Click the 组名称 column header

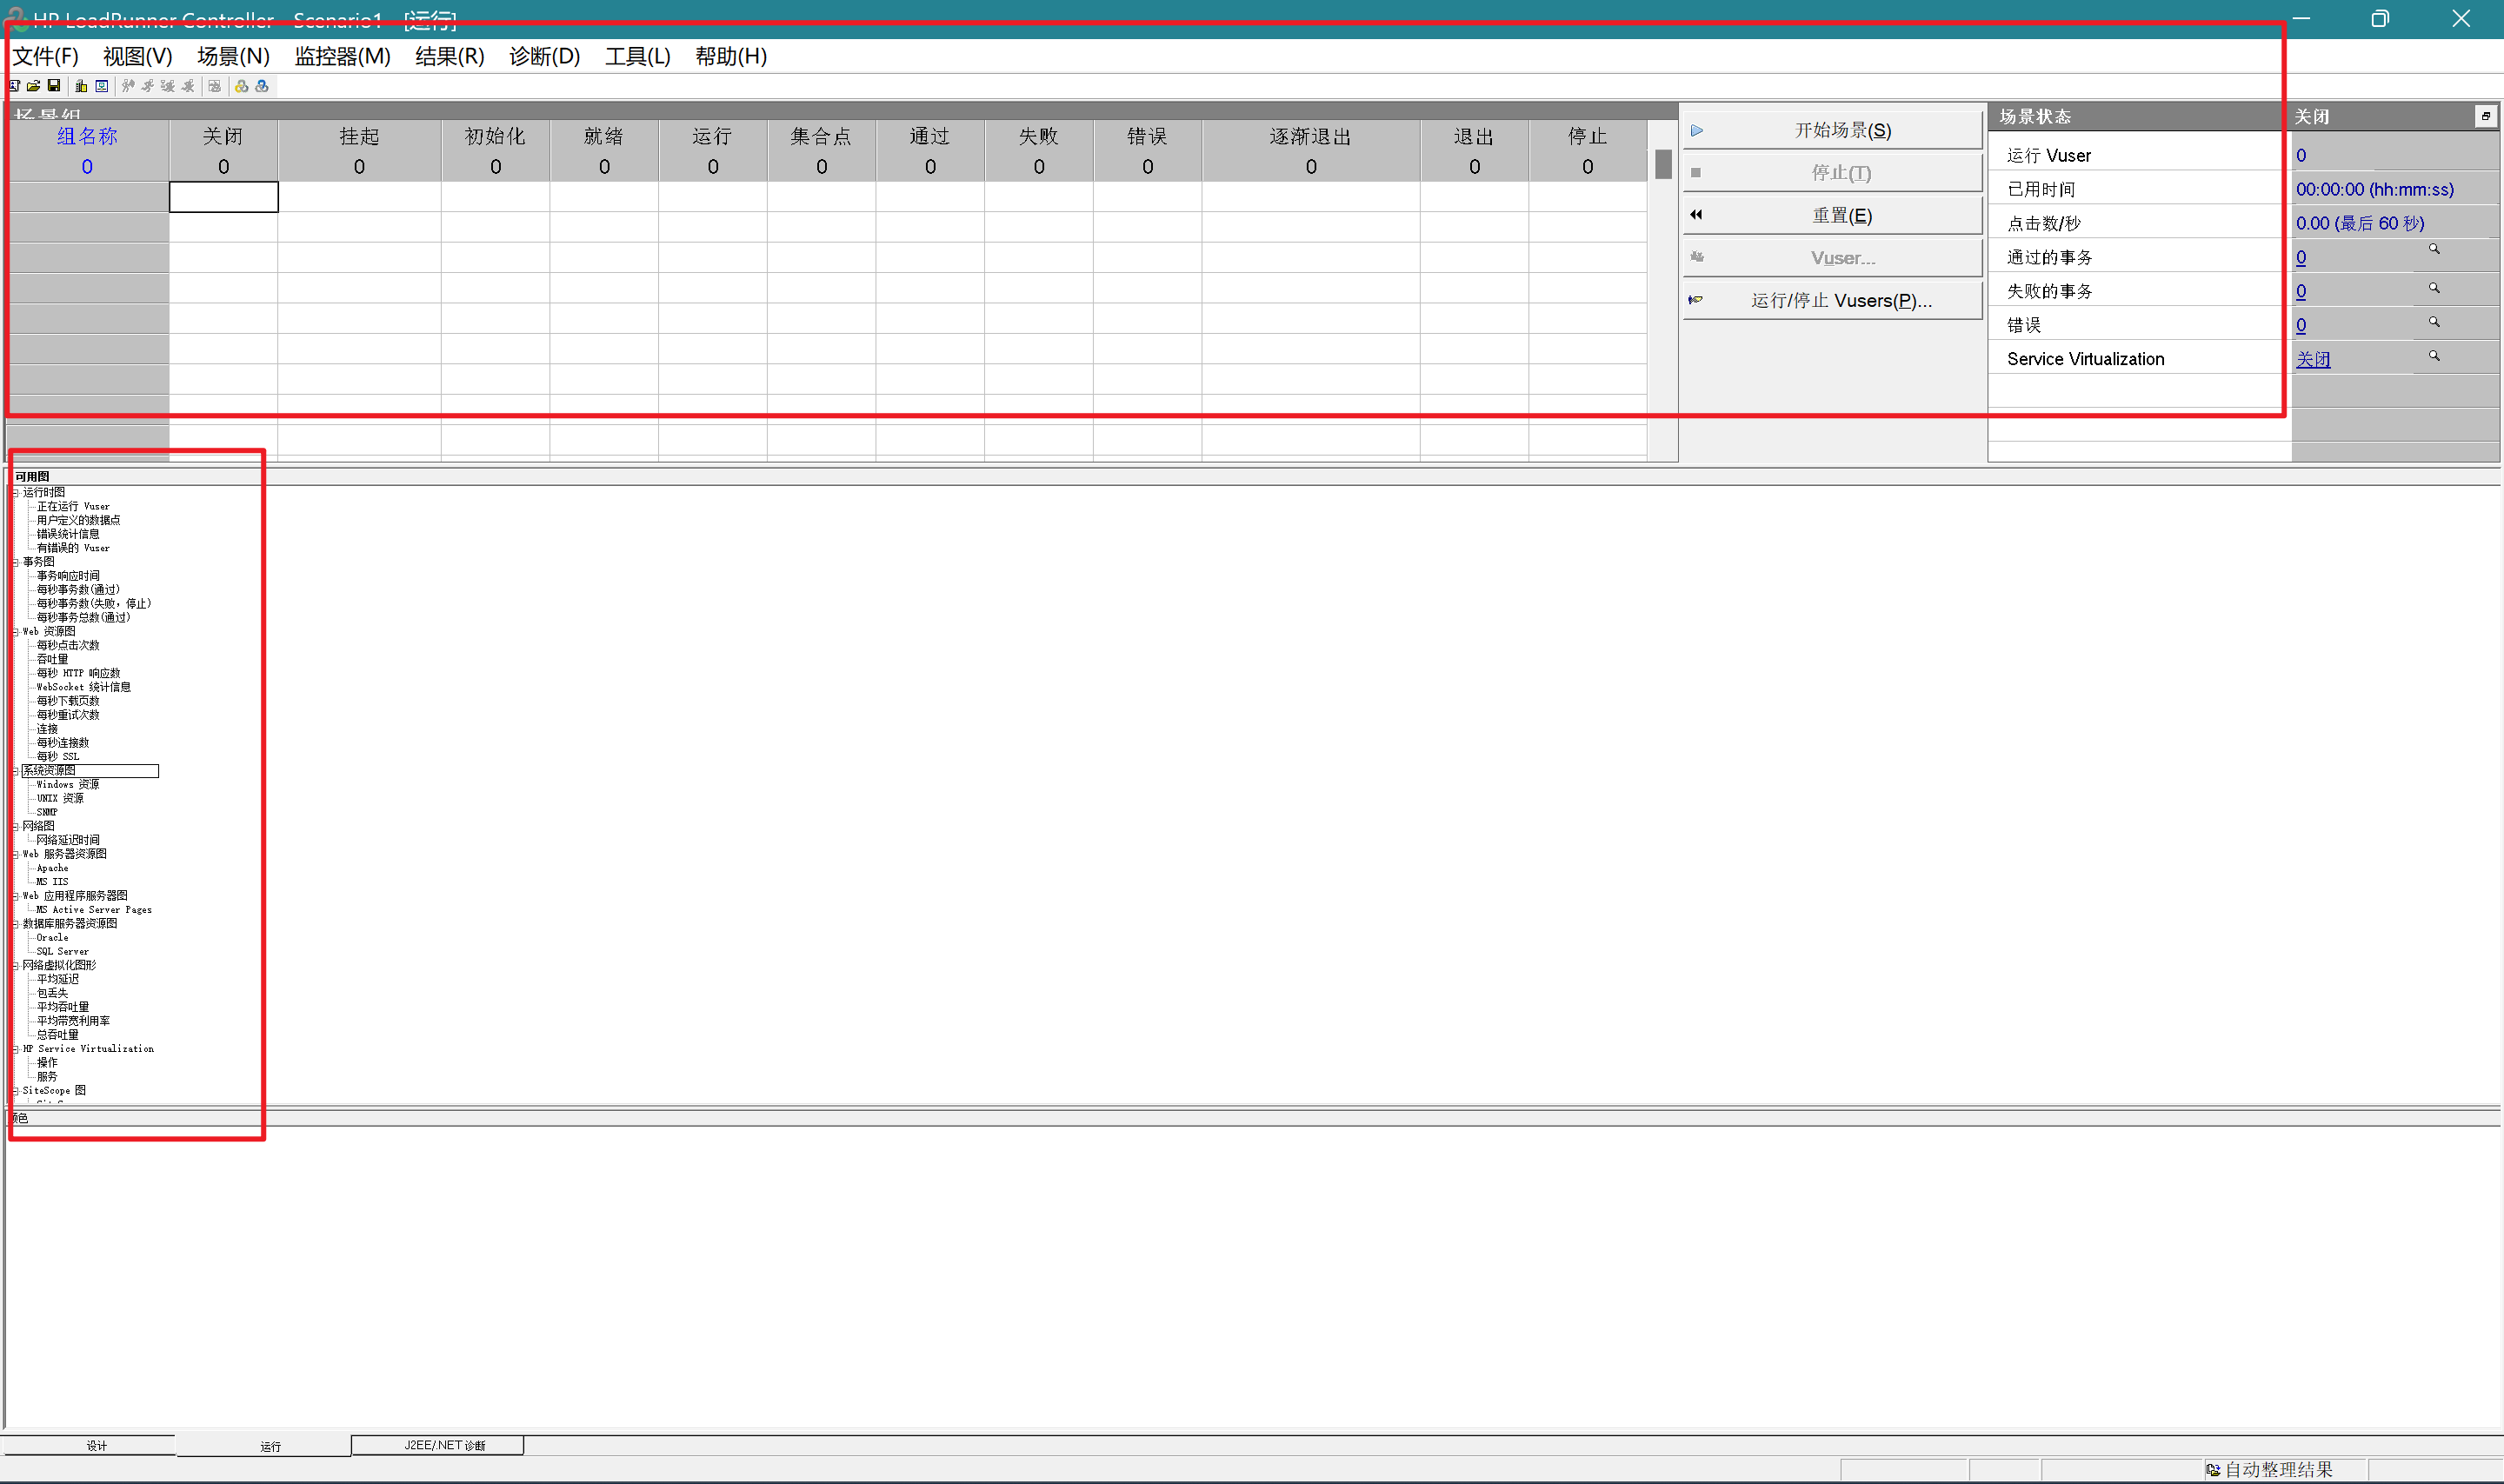click(87, 137)
